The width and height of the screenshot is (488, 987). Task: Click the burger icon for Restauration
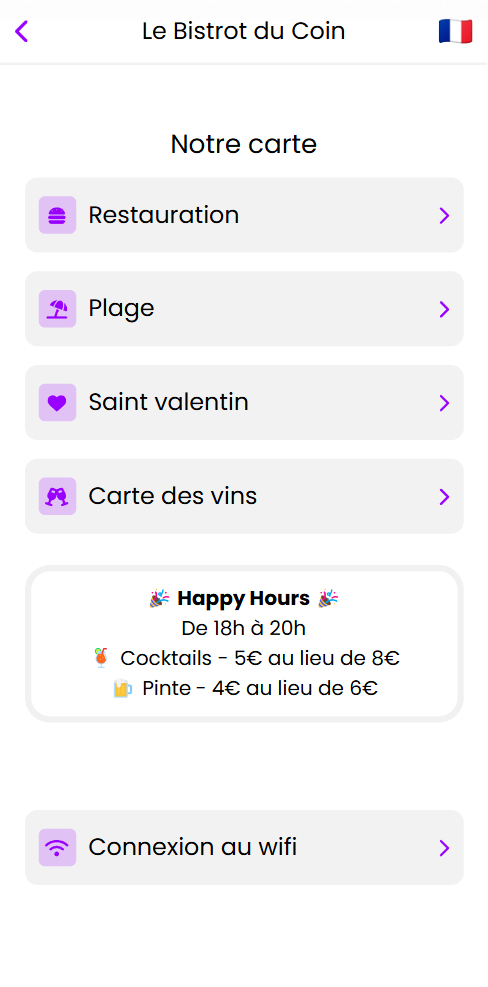click(57, 215)
